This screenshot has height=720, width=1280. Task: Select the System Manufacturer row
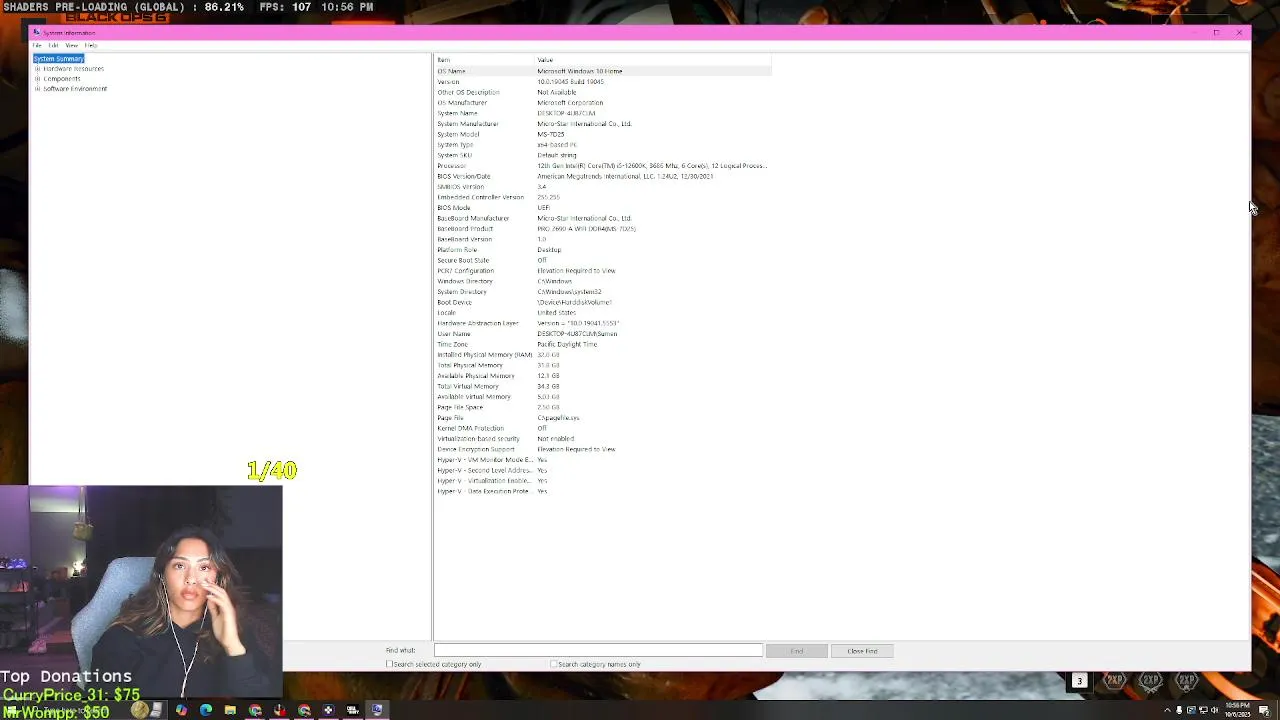pos(603,124)
